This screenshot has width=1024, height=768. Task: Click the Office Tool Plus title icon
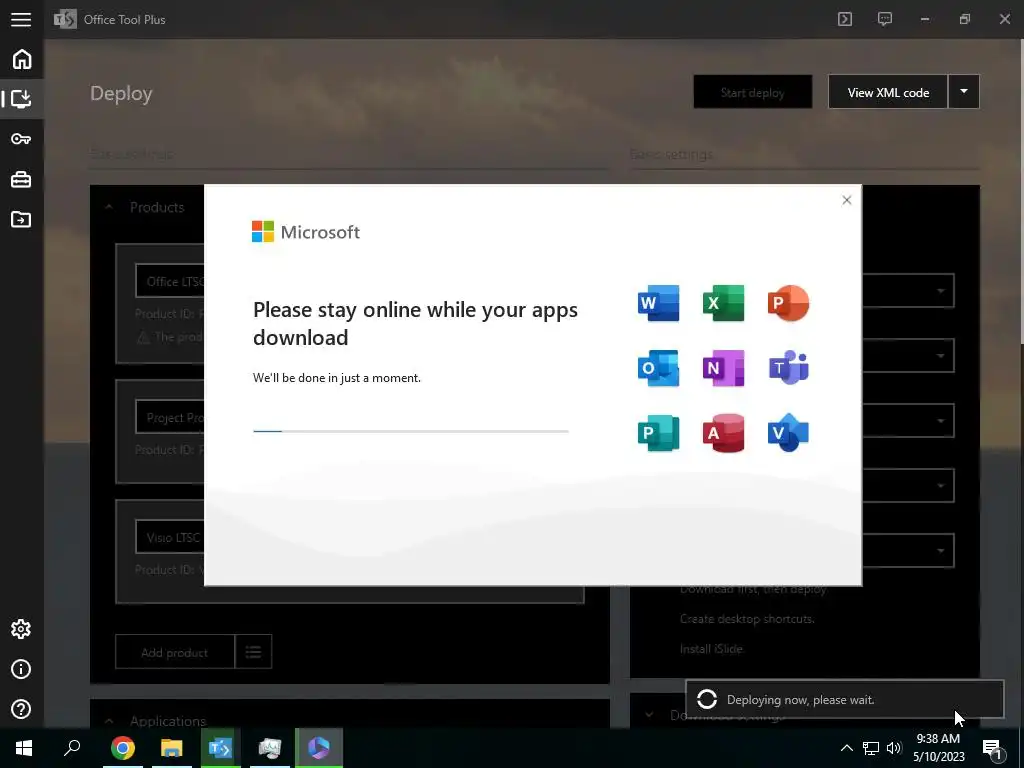tap(65, 19)
